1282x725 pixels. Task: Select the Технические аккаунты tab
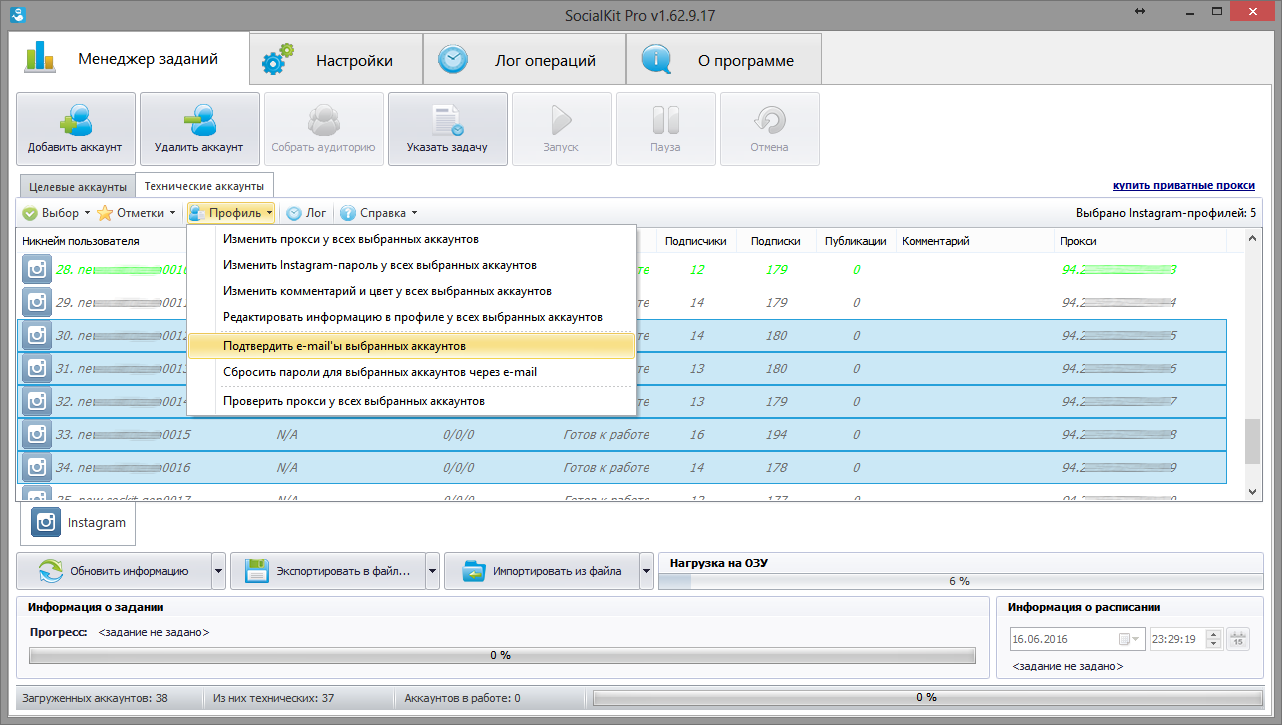point(205,185)
